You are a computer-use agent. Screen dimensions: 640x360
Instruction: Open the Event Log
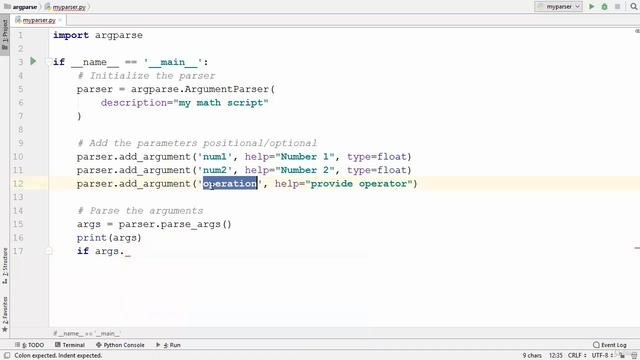[609, 345]
